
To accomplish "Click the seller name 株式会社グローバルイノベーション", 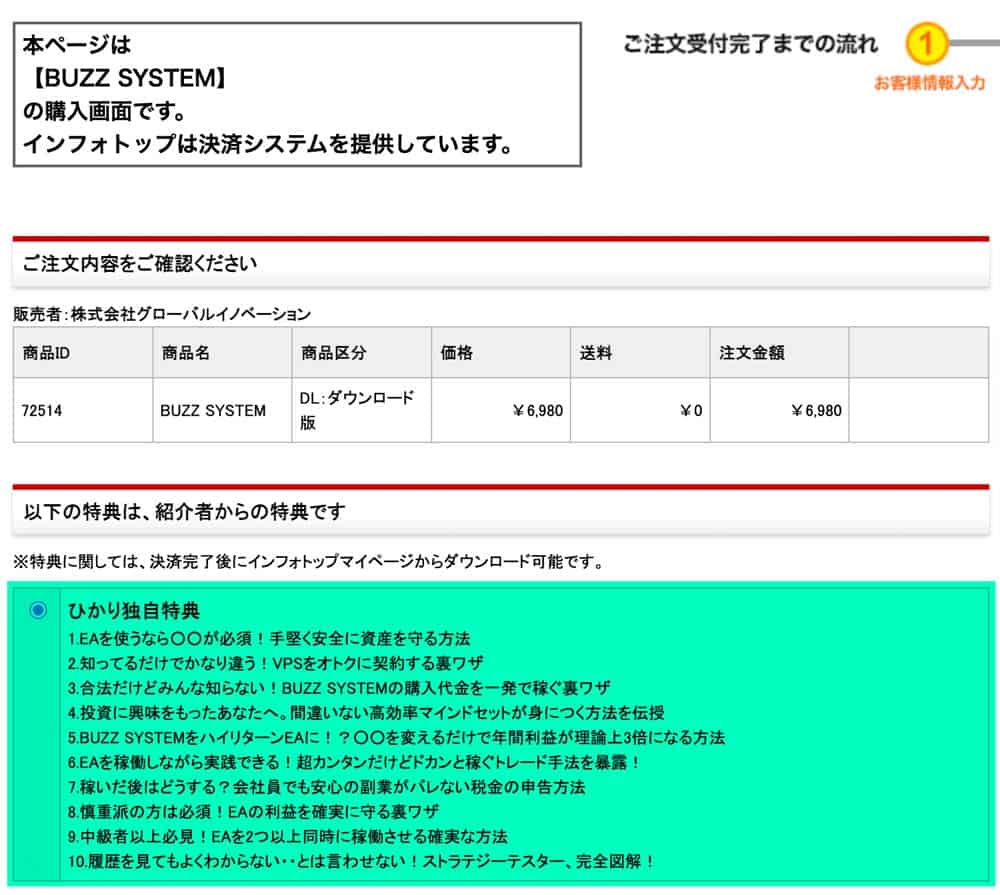I will tap(191, 314).
